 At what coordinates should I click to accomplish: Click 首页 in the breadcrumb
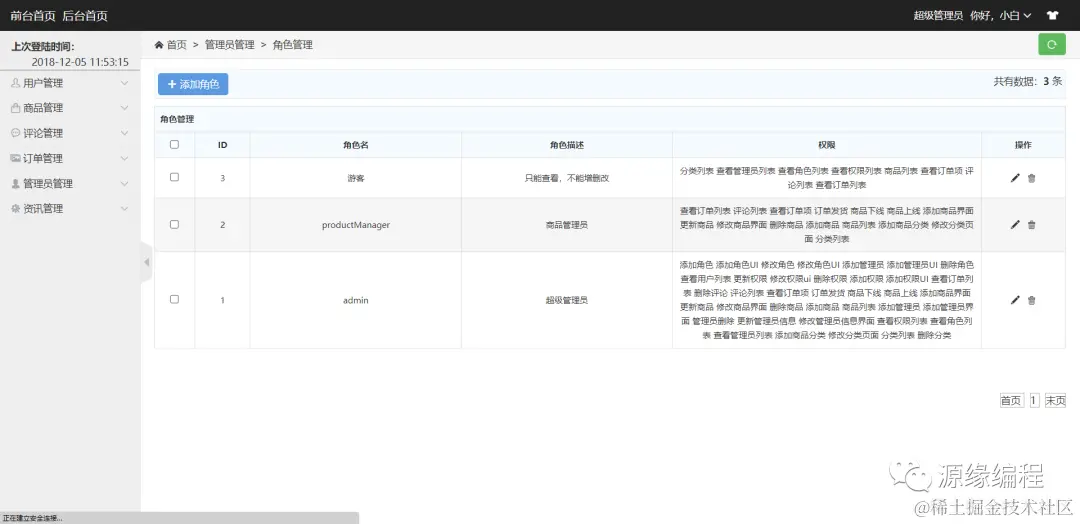click(x=176, y=45)
